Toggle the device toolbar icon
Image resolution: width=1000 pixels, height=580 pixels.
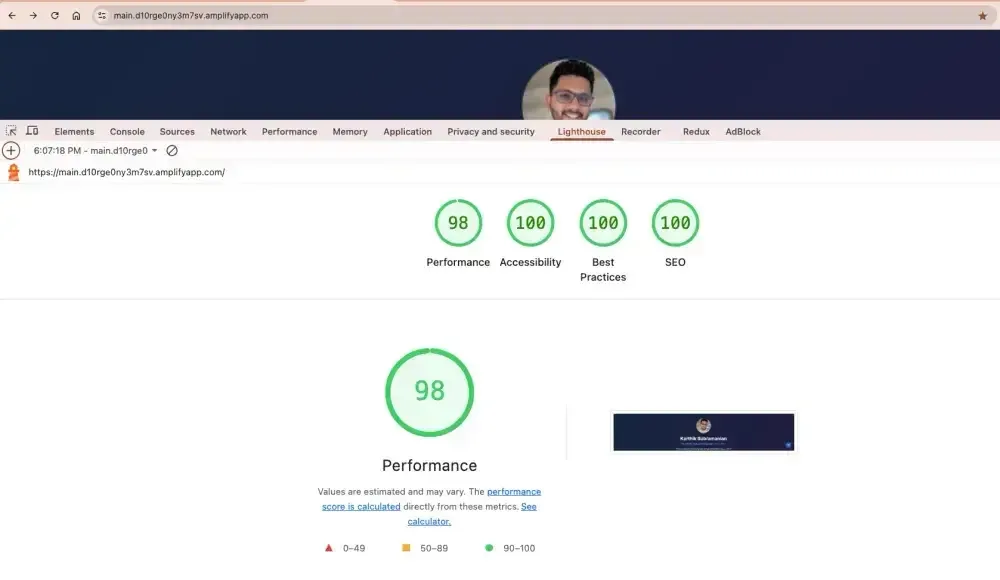[x=32, y=131]
